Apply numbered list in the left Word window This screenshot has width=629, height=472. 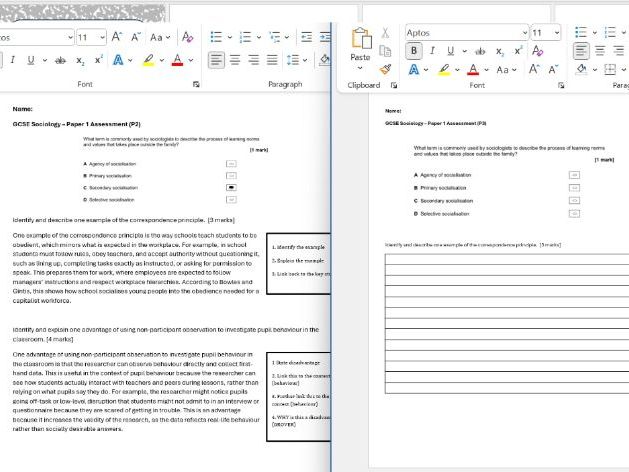click(x=245, y=37)
